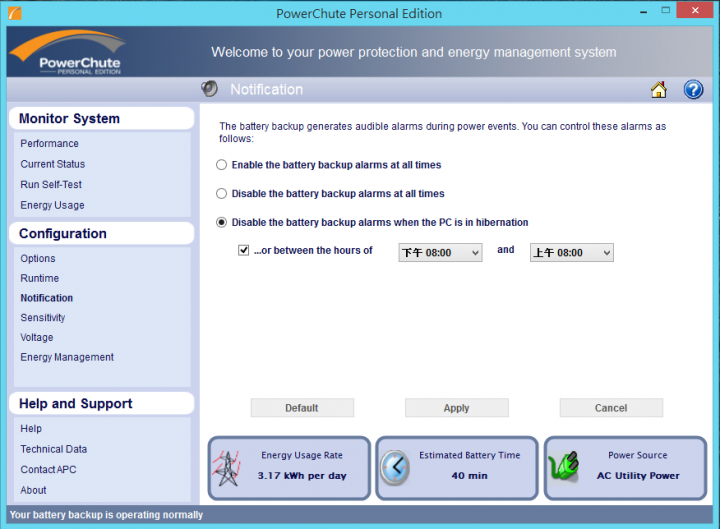The image size is (720, 529).
Task: Close the PowerChute window
Action: click(695, 10)
